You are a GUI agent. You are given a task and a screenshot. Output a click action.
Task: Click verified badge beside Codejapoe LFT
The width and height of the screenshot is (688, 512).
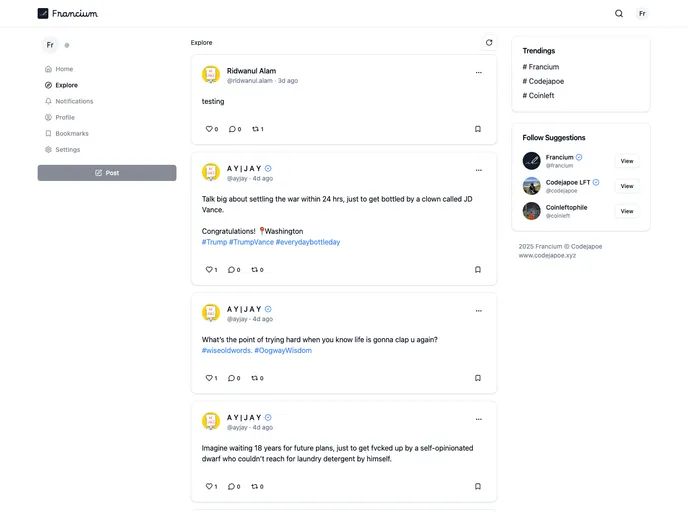point(596,182)
